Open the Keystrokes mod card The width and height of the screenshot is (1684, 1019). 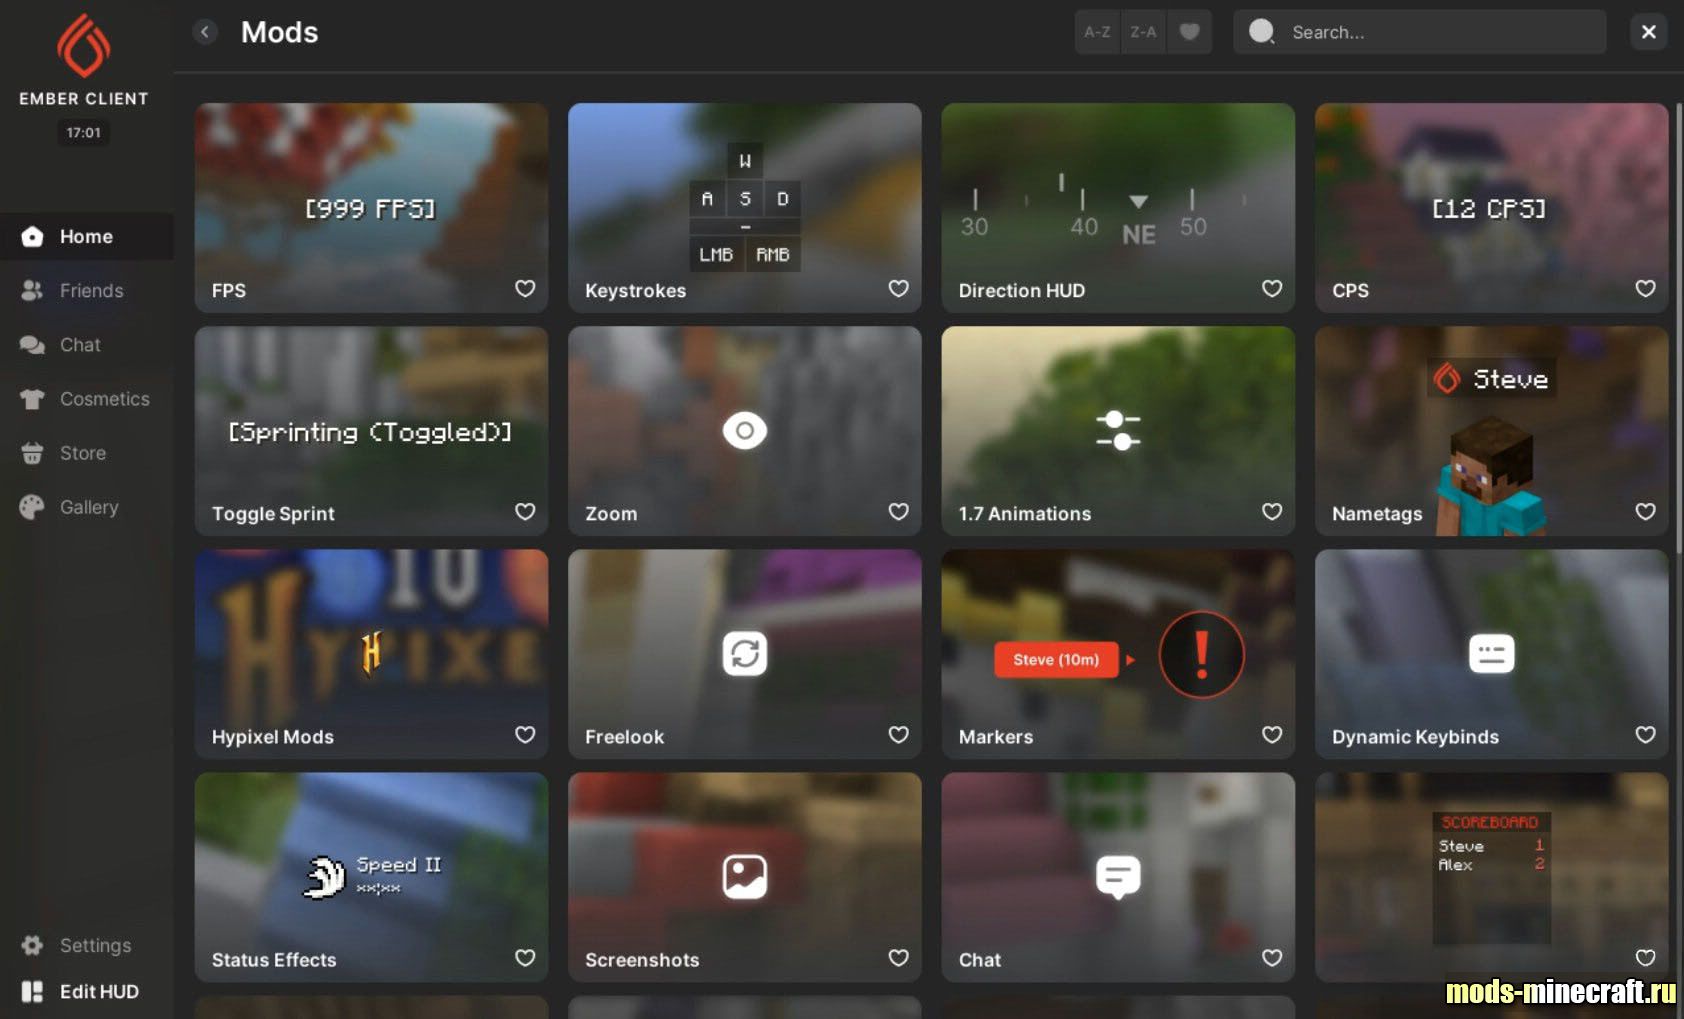pyautogui.click(x=745, y=208)
